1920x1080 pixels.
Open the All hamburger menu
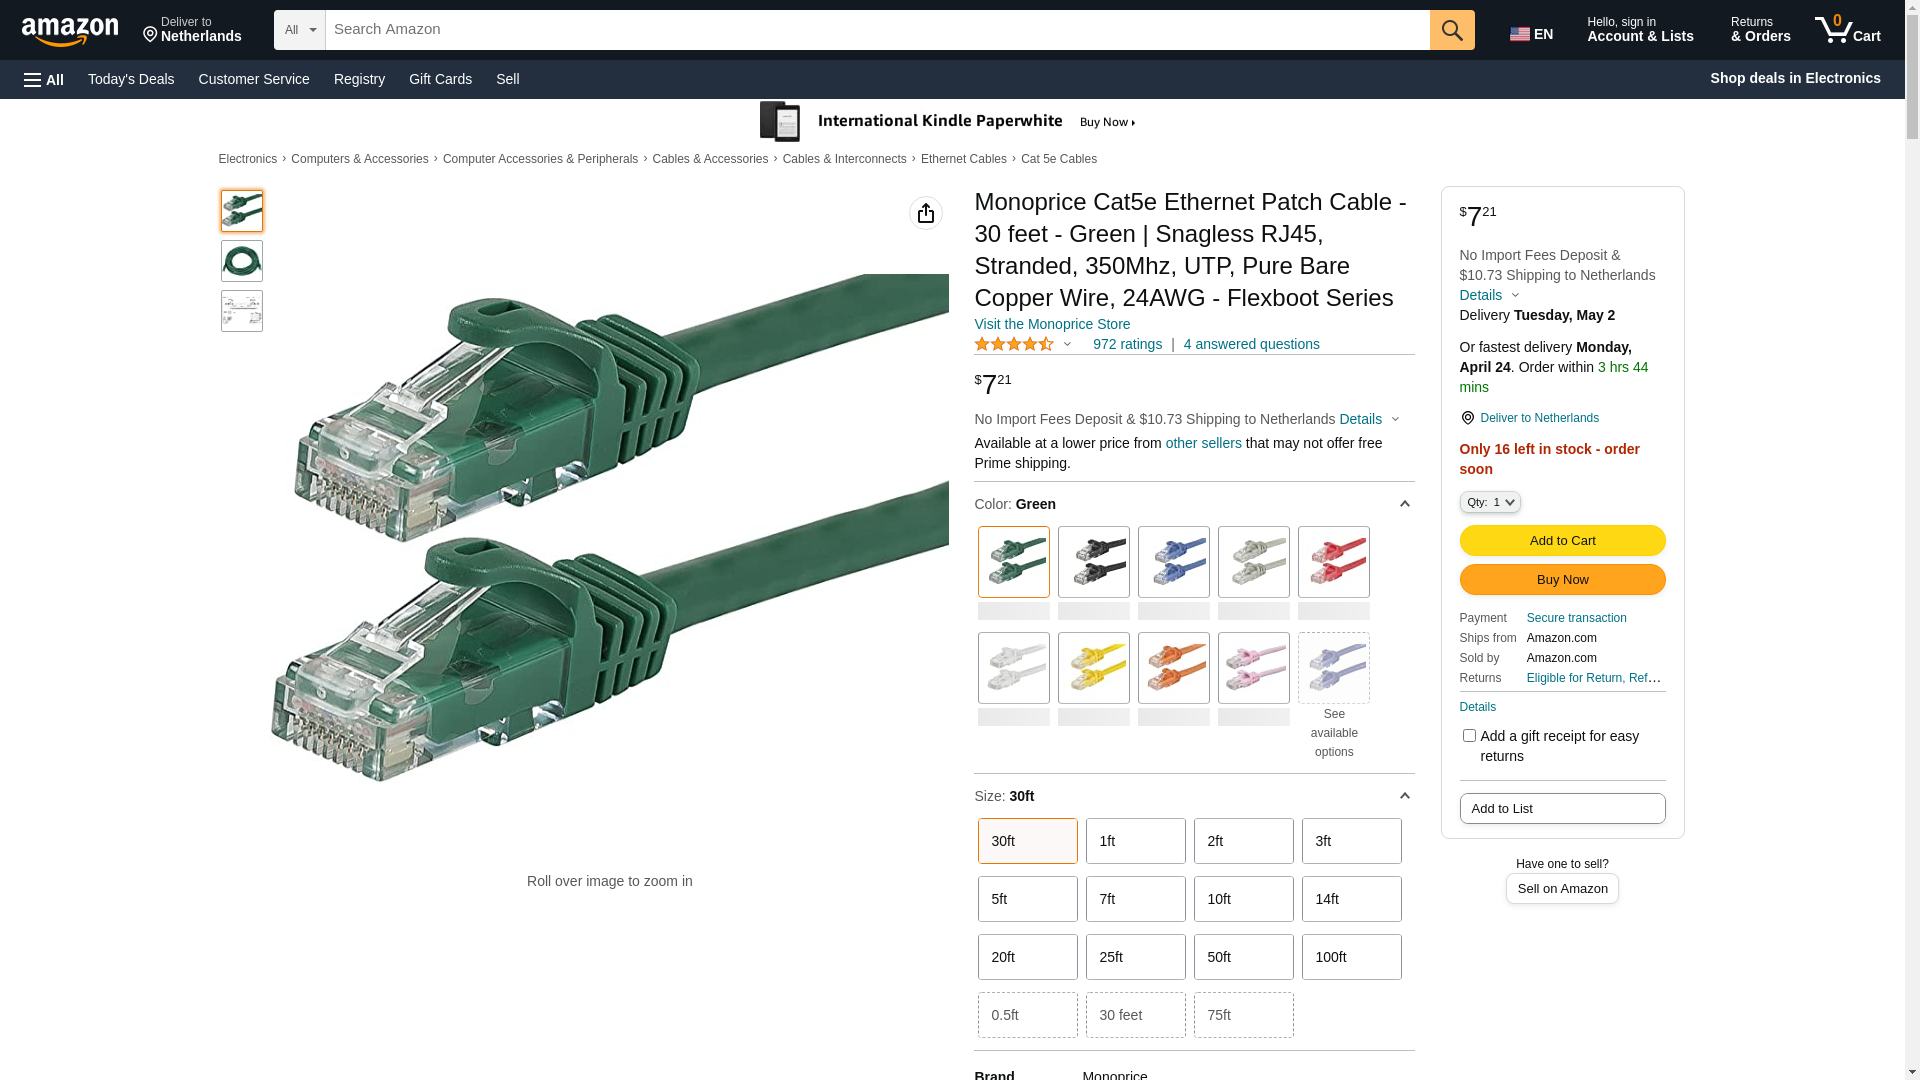44,79
